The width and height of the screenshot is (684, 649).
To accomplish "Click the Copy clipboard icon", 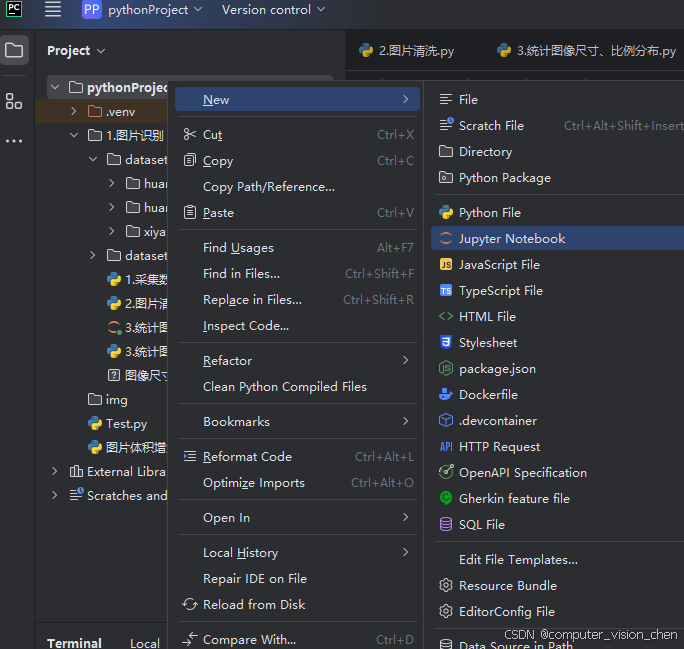I will tap(189, 161).
